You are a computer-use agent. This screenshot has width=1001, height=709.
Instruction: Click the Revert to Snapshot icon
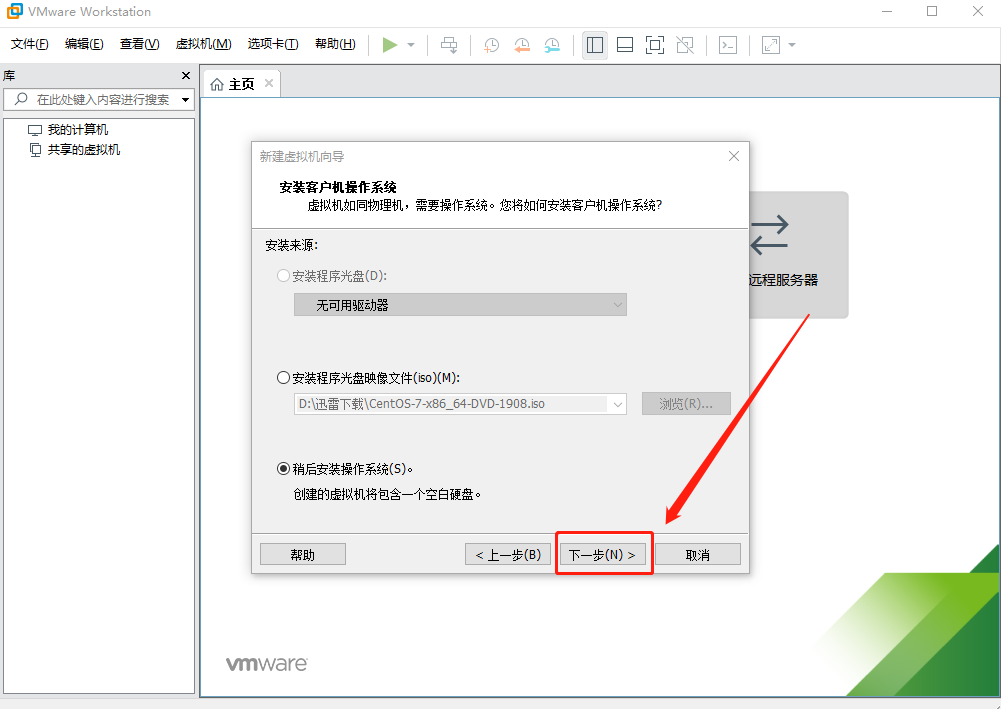tap(522, 45)
